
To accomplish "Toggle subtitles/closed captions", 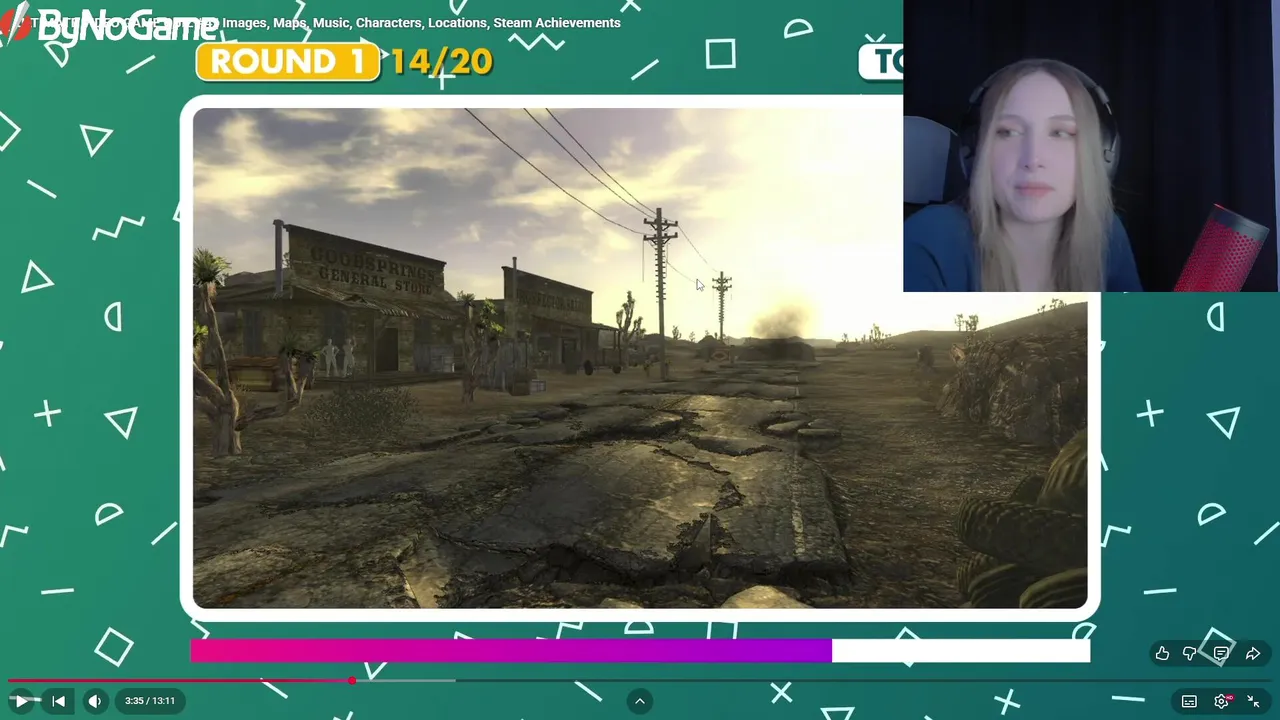I will tap(1189, 701).
